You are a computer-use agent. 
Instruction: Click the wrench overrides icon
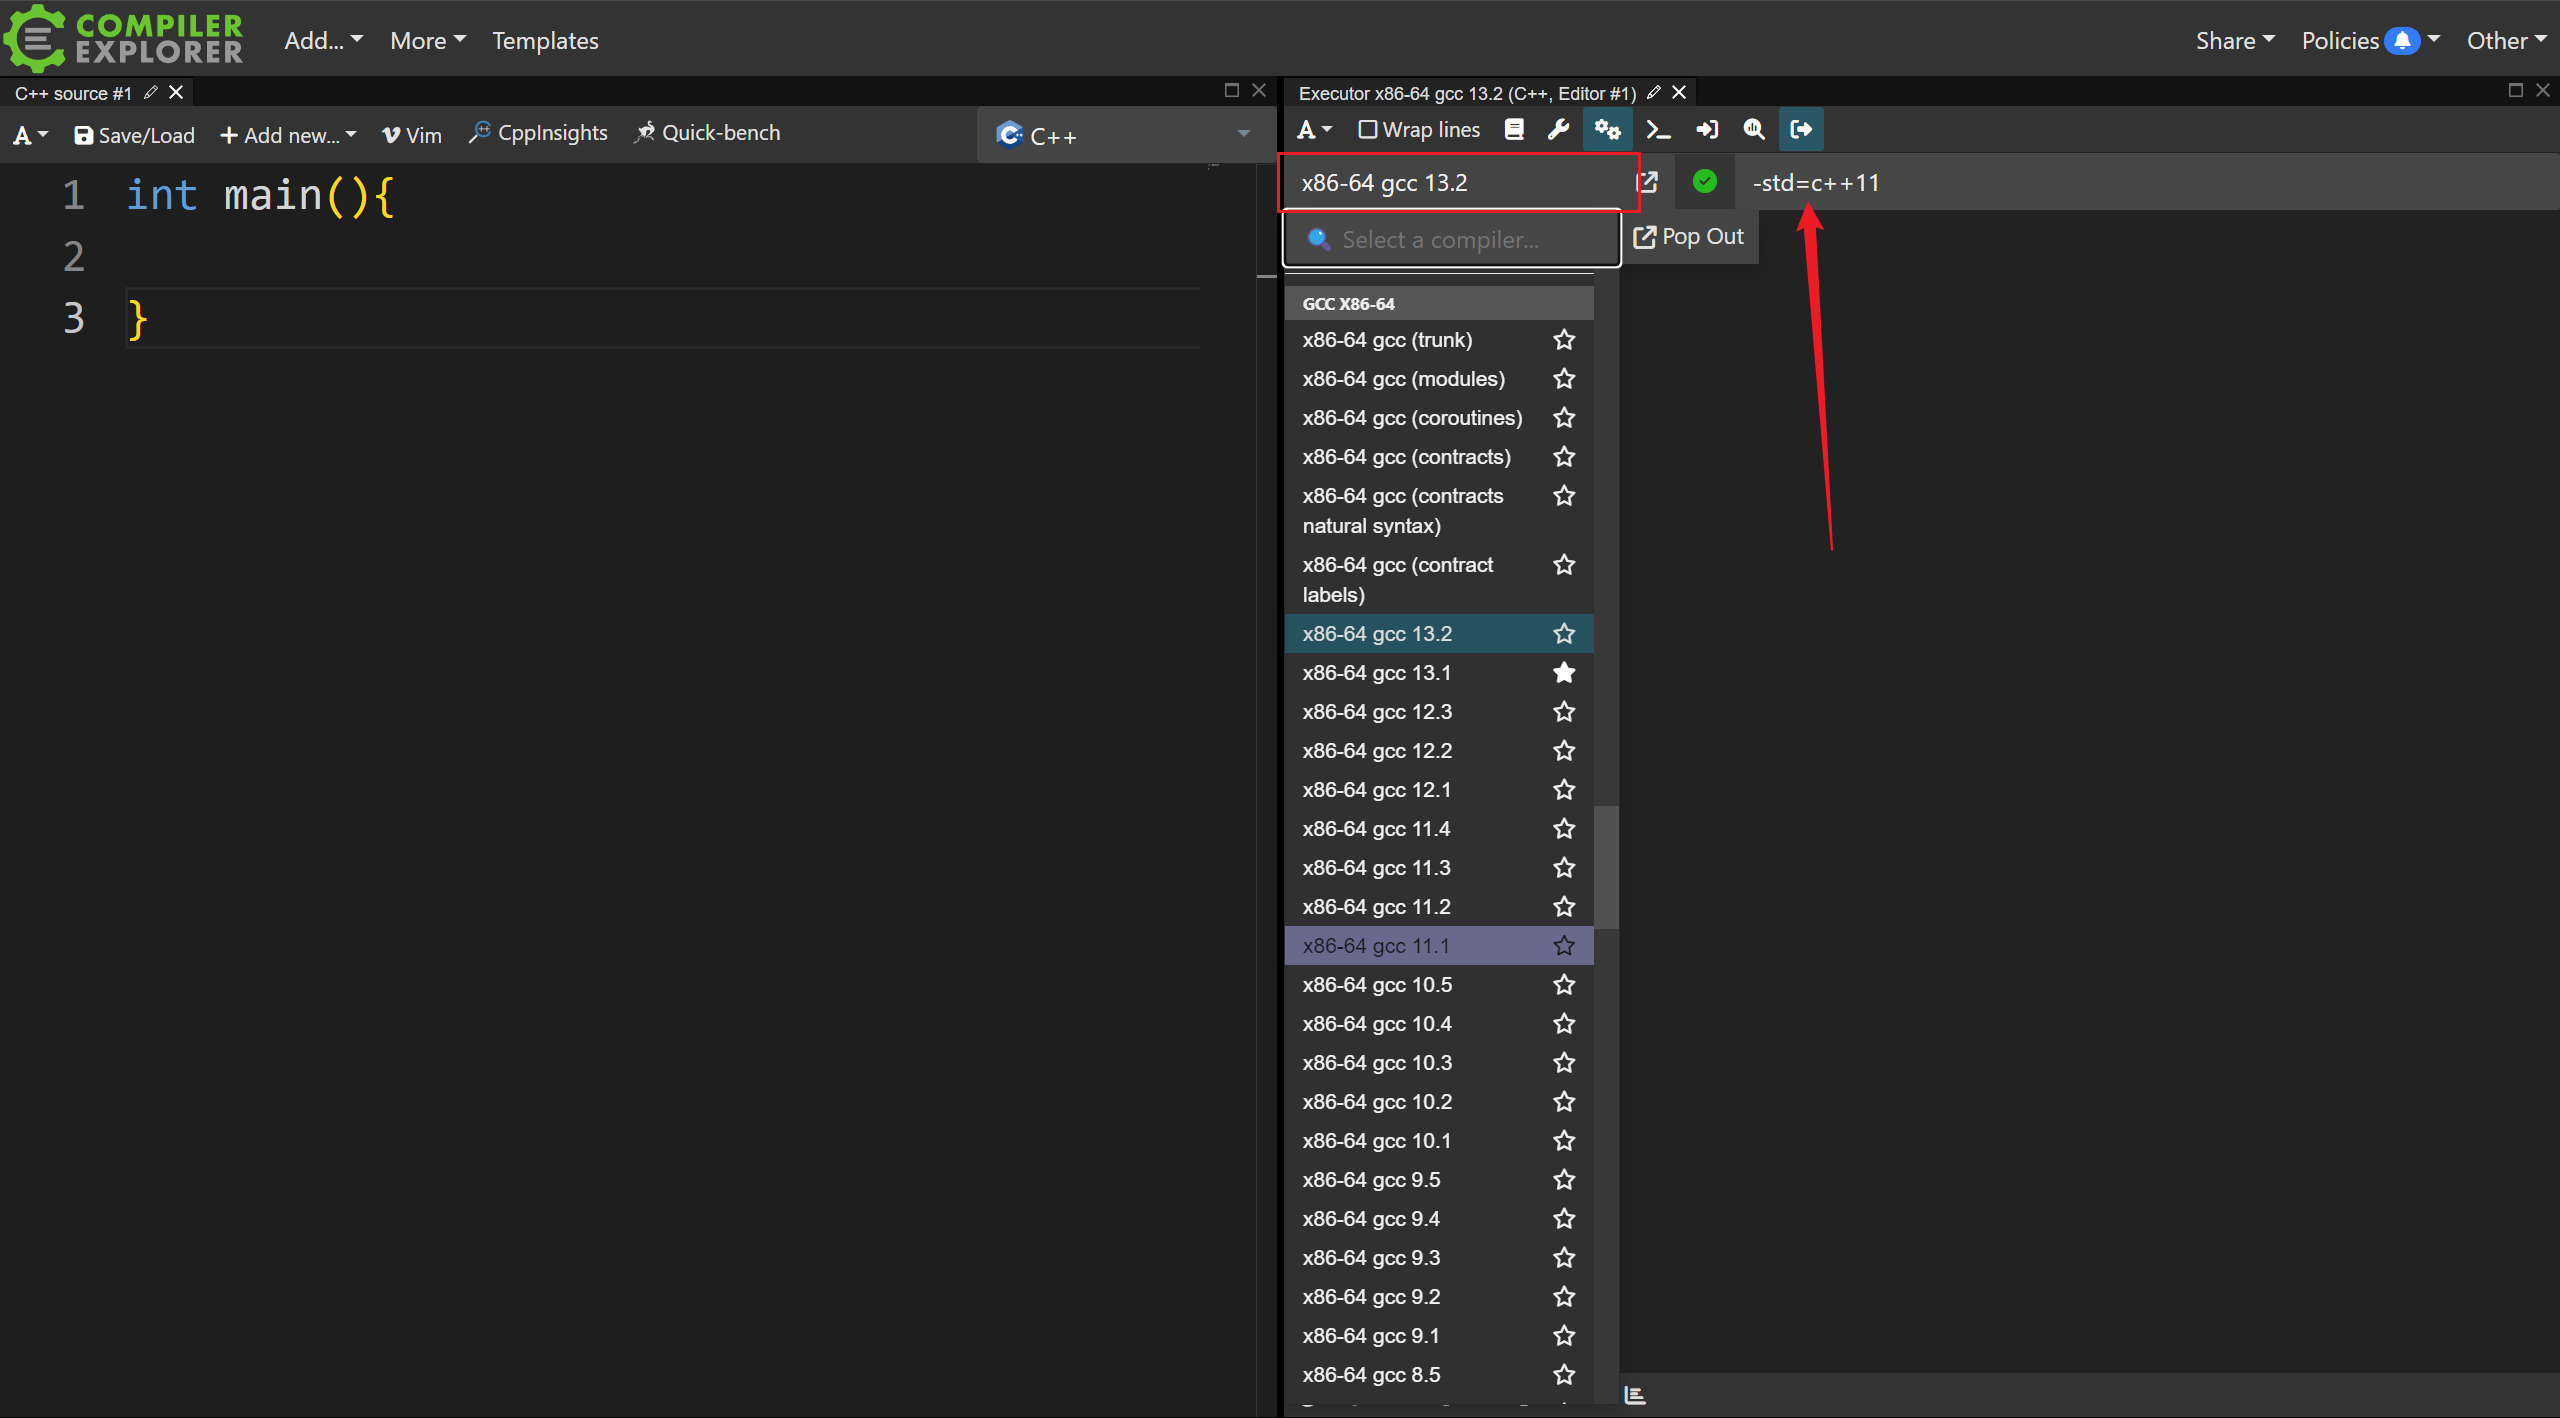(x=1558, y=130)
